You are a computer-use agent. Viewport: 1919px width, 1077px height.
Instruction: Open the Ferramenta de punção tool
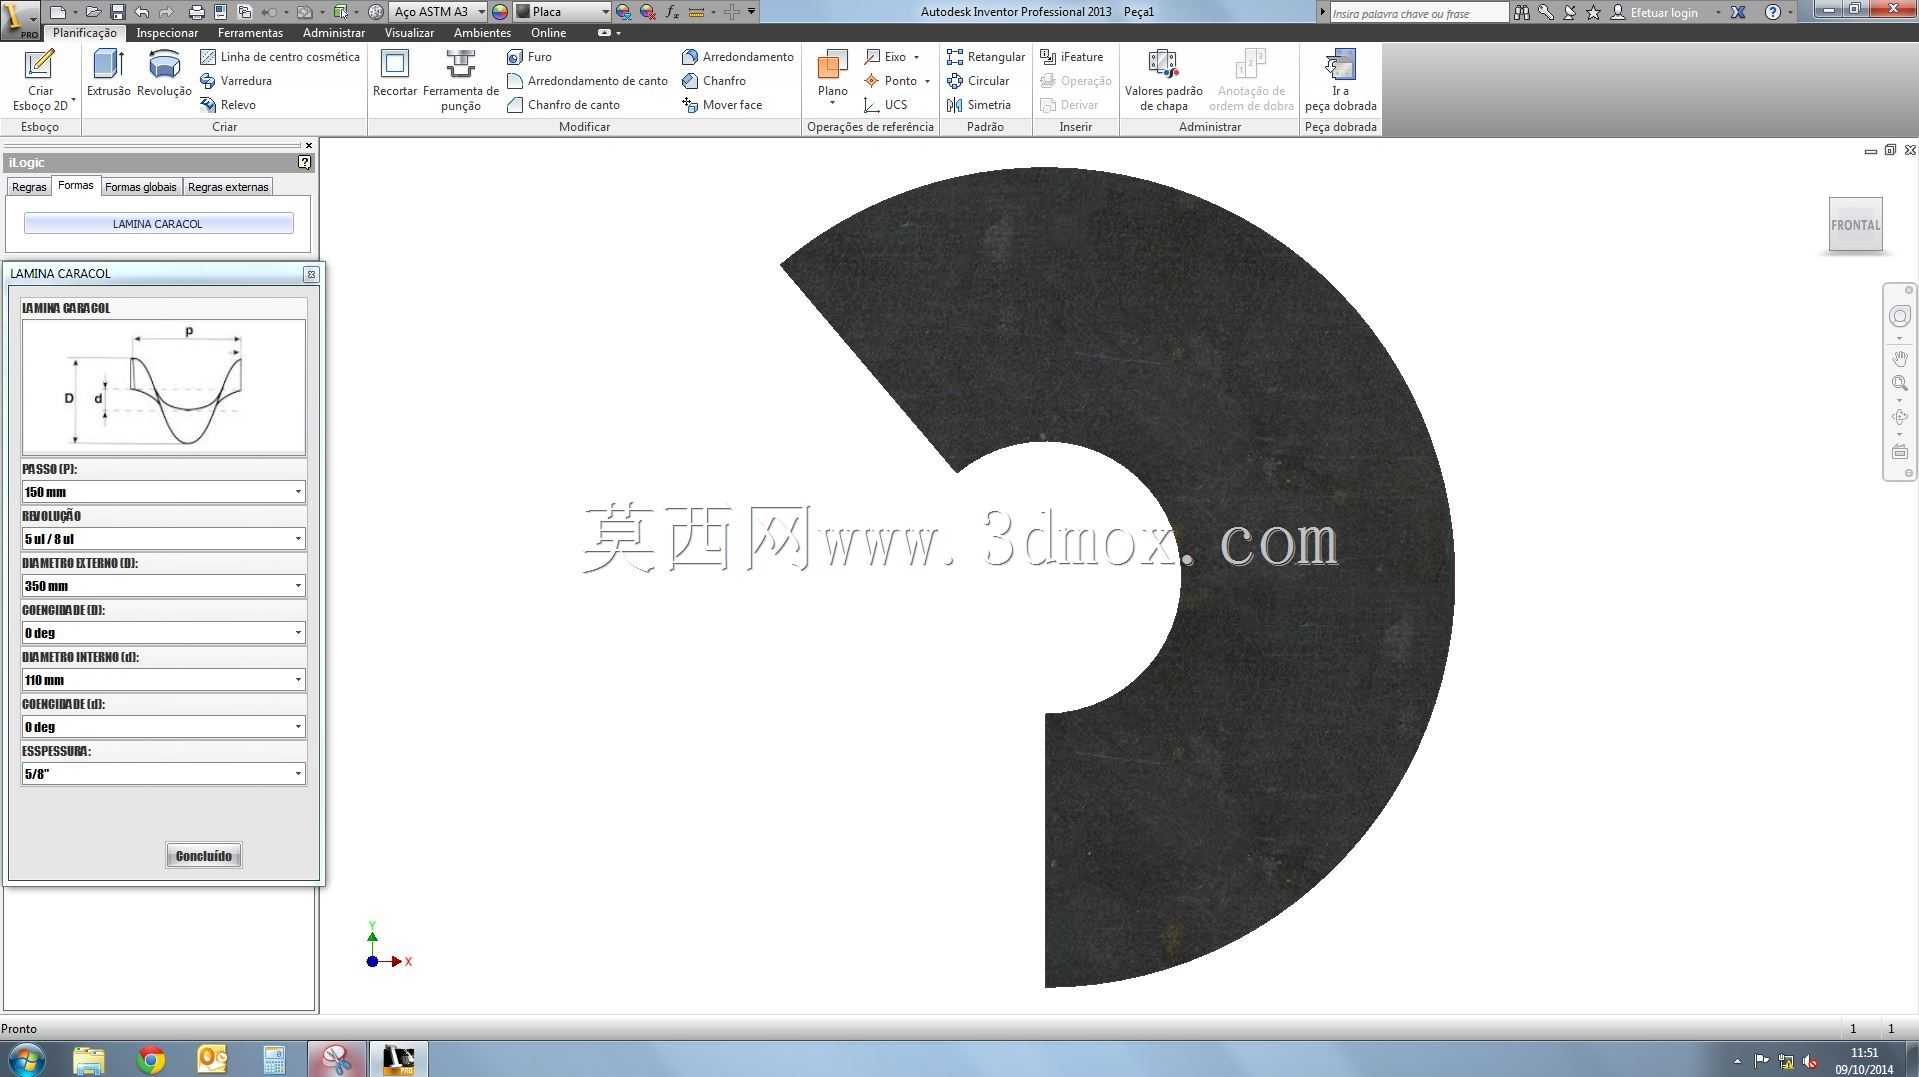click(x=461, y=81)
